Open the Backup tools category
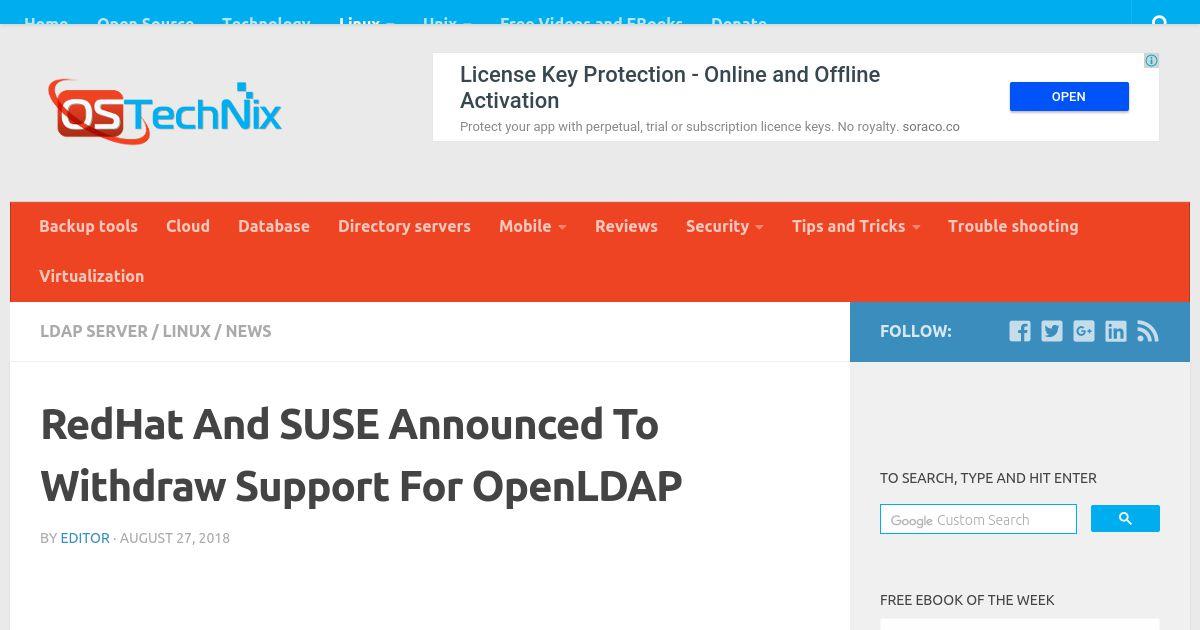The image size is (1200, 630). coord(88,226)
